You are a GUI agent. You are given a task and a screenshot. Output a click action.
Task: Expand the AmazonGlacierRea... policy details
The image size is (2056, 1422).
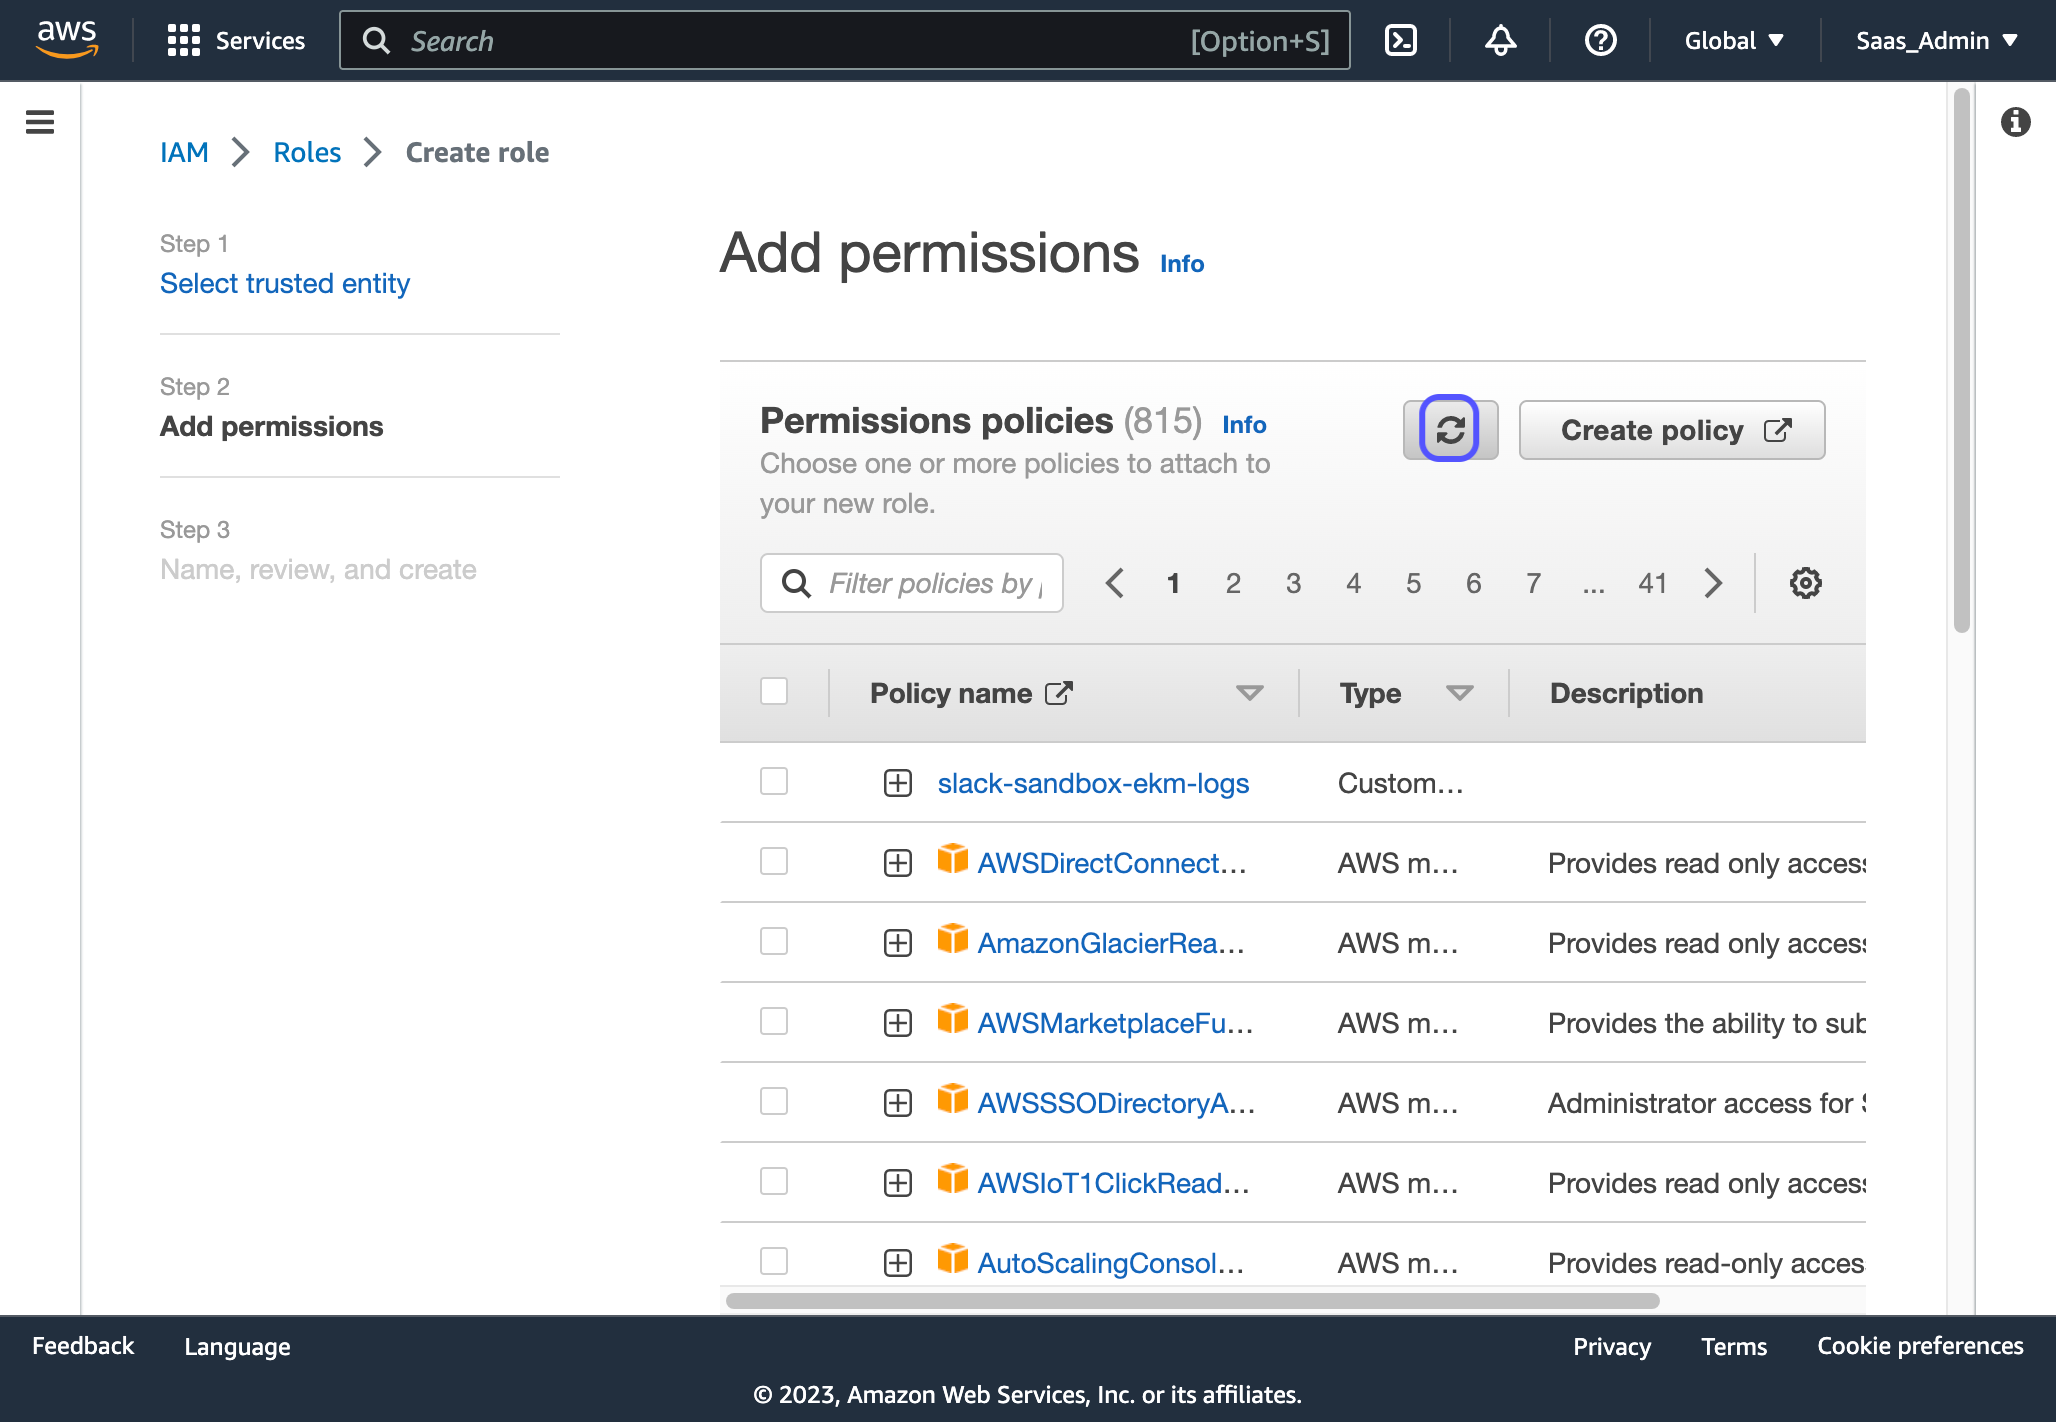pyautogui.click(x=898, y=943)
